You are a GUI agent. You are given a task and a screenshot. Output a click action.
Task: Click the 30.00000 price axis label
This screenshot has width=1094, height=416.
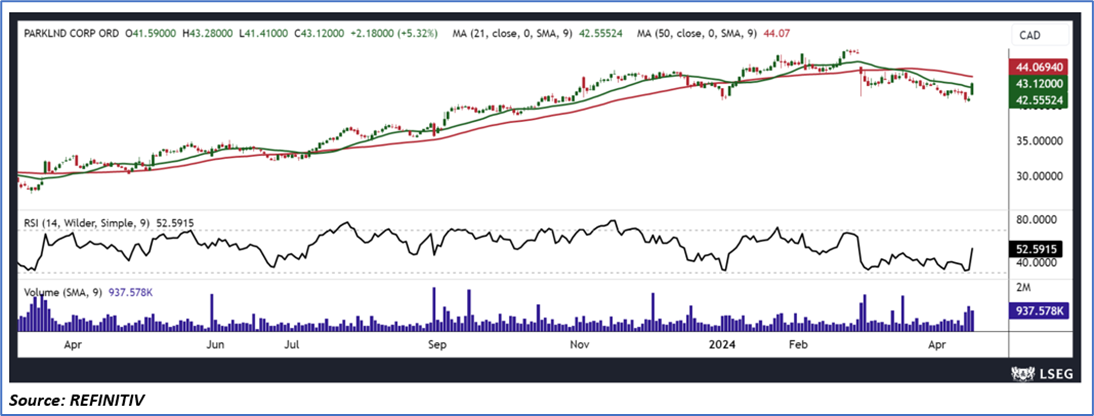[1040, 176]
